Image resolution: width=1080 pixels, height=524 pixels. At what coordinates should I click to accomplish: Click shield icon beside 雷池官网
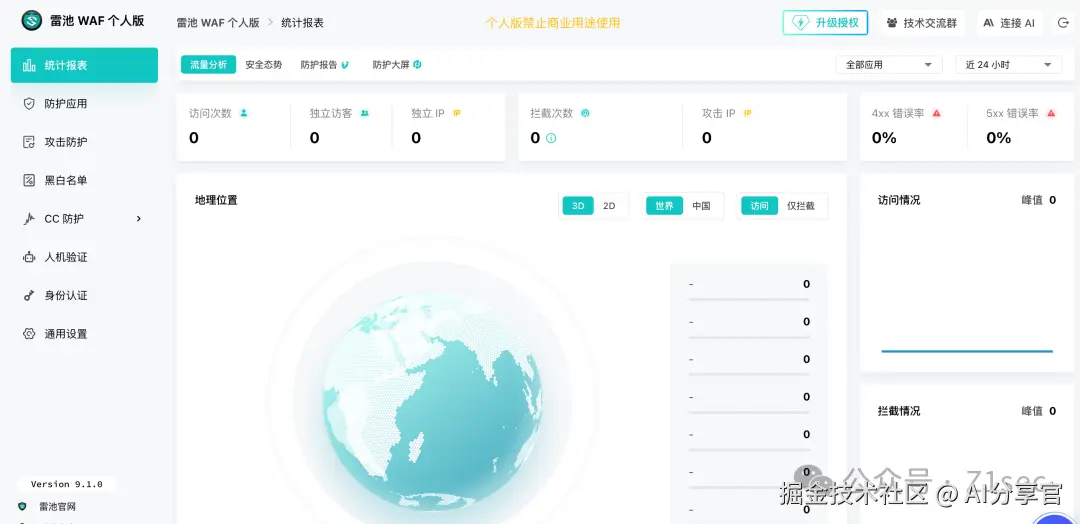click(23, 507)
